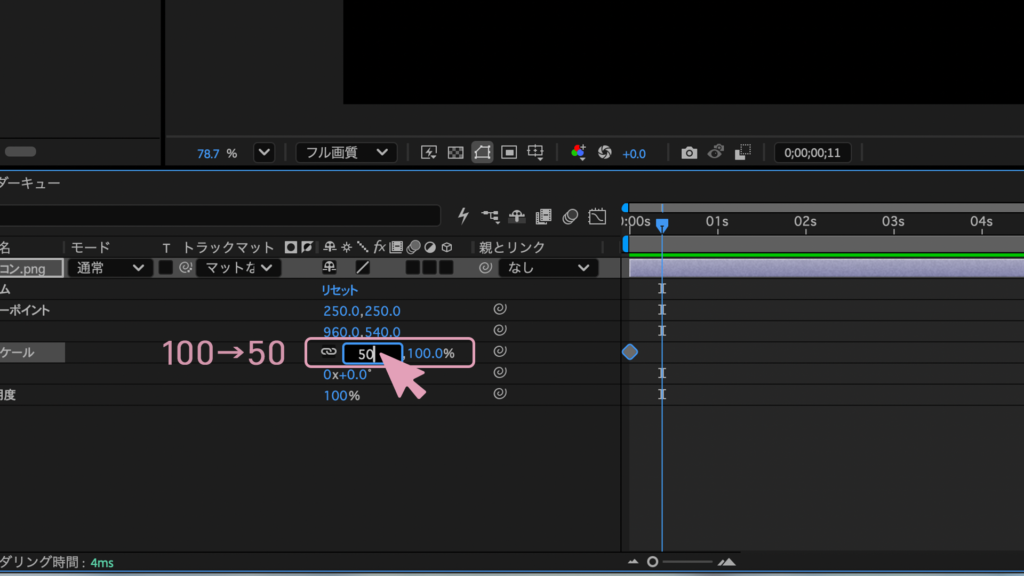Image resolution: width=1024 pixels, height=576 pixels.
Task: Click the timeline search field
Action: (x=220, y=216)
